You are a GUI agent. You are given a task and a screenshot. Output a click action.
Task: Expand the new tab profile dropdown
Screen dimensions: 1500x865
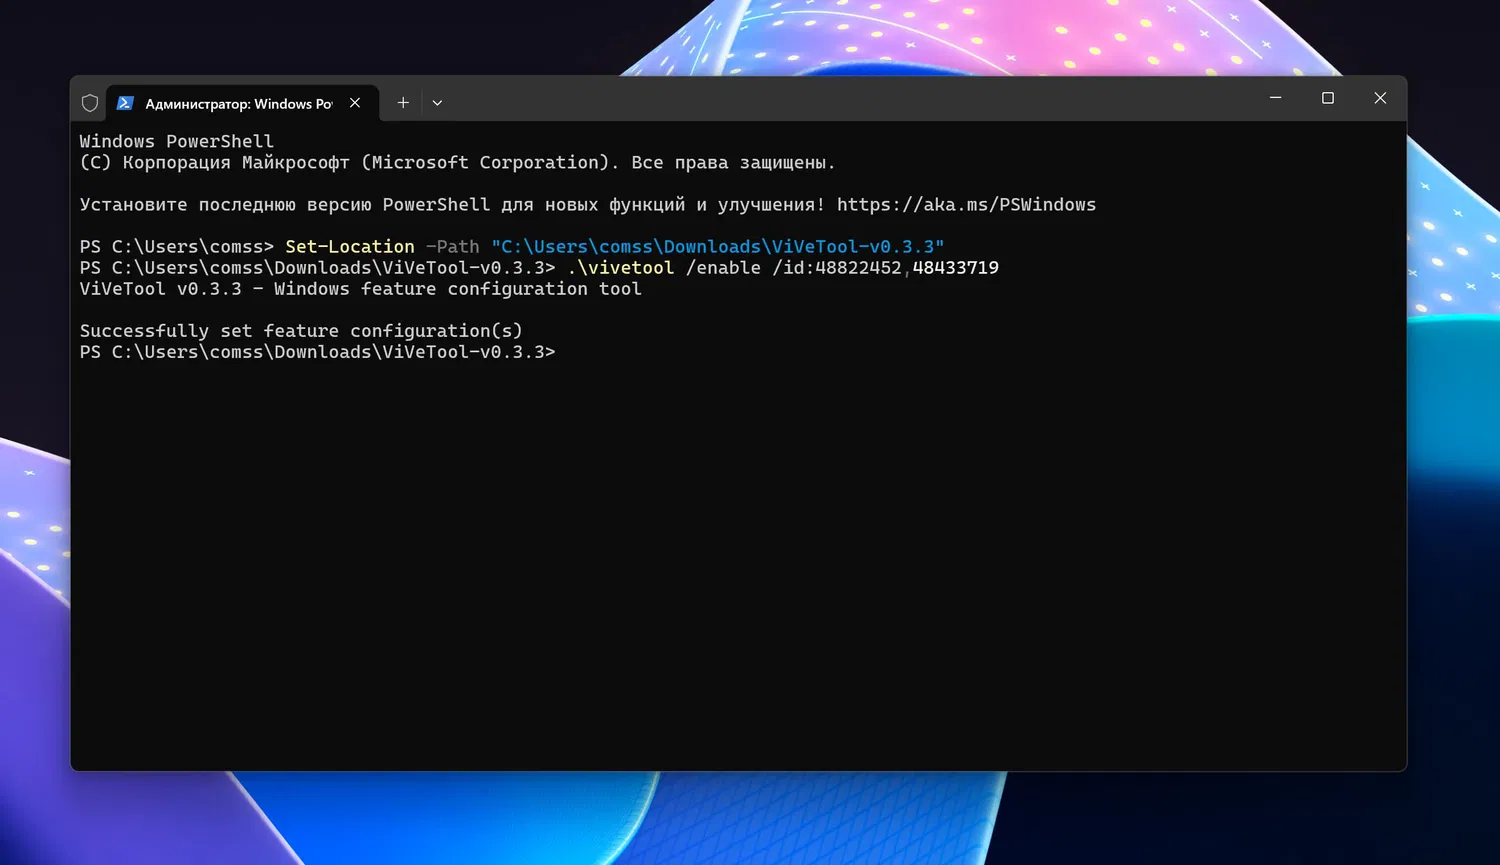(x=437, y=103)
